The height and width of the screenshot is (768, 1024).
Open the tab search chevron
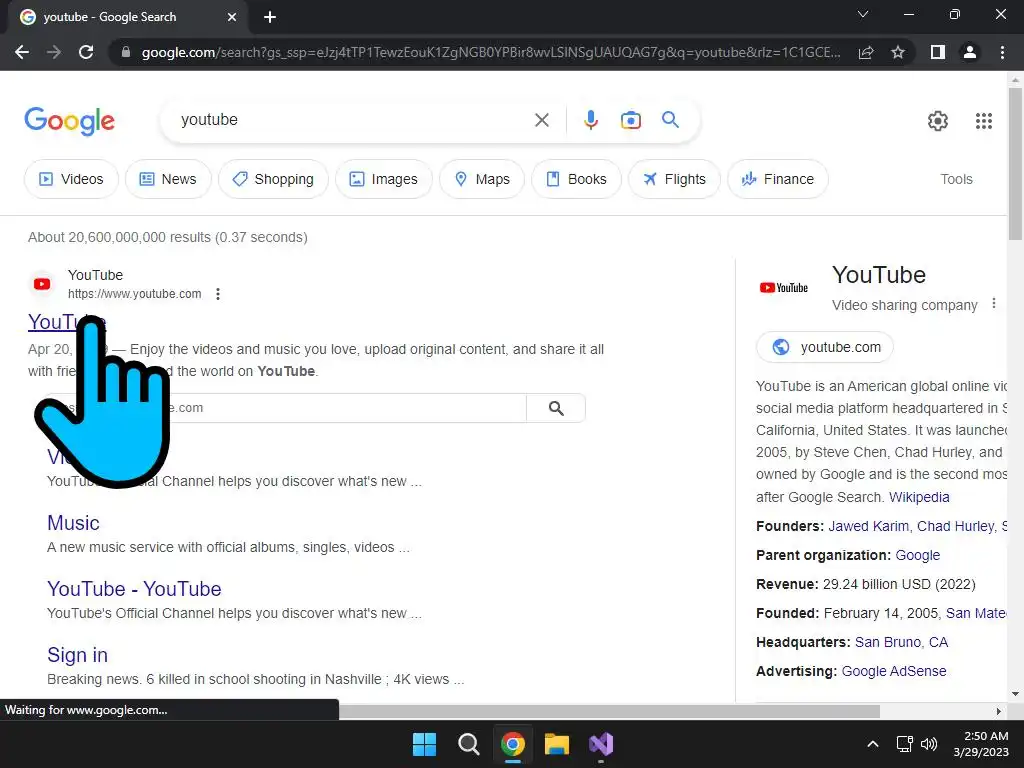coord(863,14)
